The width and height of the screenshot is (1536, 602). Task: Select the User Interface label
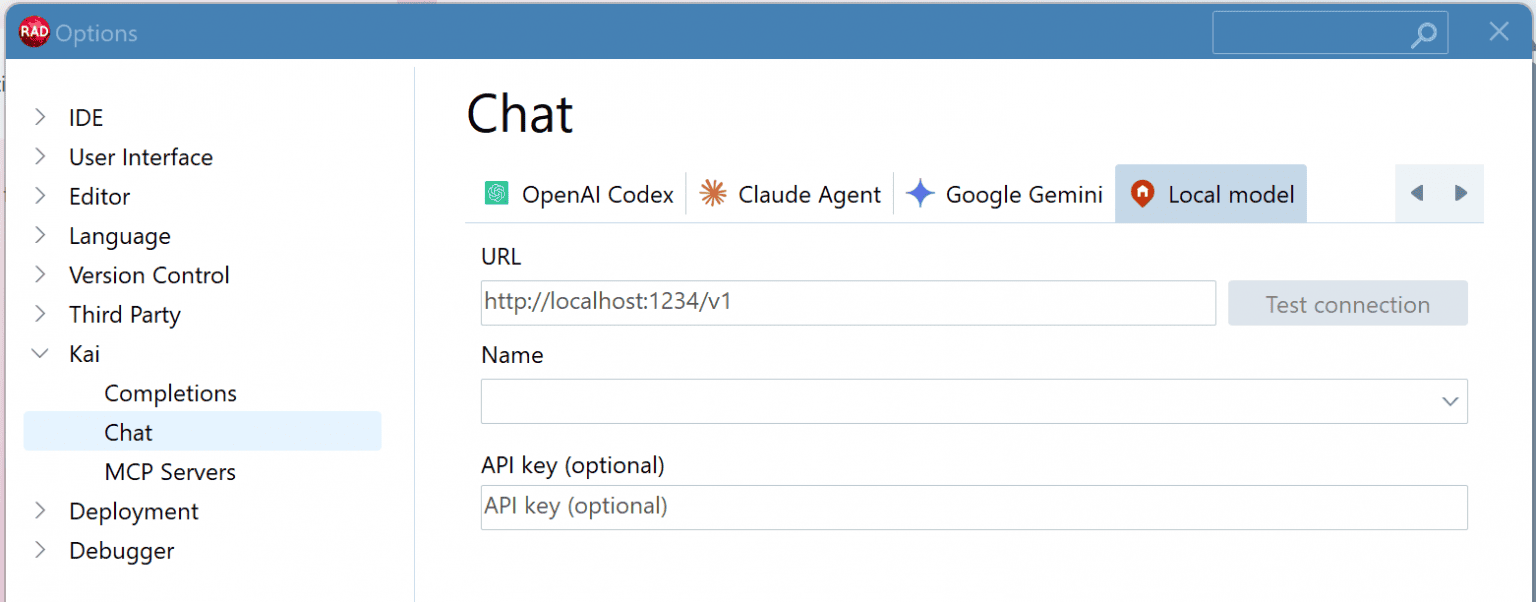tap(141, 157)
